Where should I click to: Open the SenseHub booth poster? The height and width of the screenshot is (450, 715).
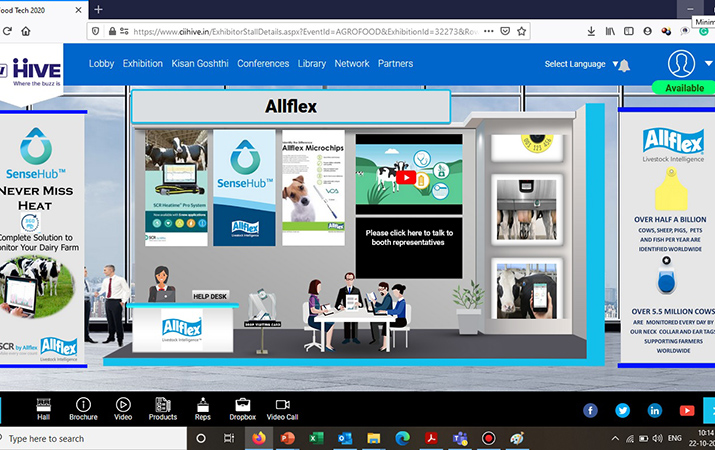[x=244, y=188]
